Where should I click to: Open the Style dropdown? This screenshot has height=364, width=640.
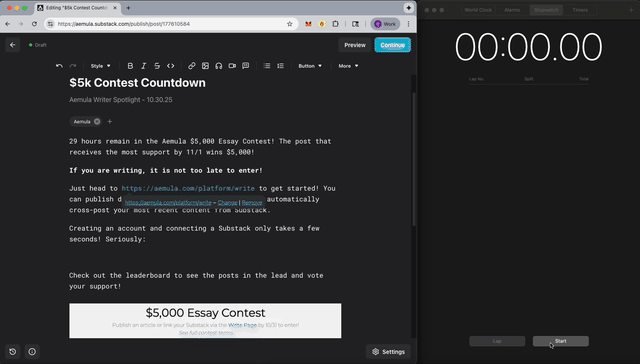point(100,66)
